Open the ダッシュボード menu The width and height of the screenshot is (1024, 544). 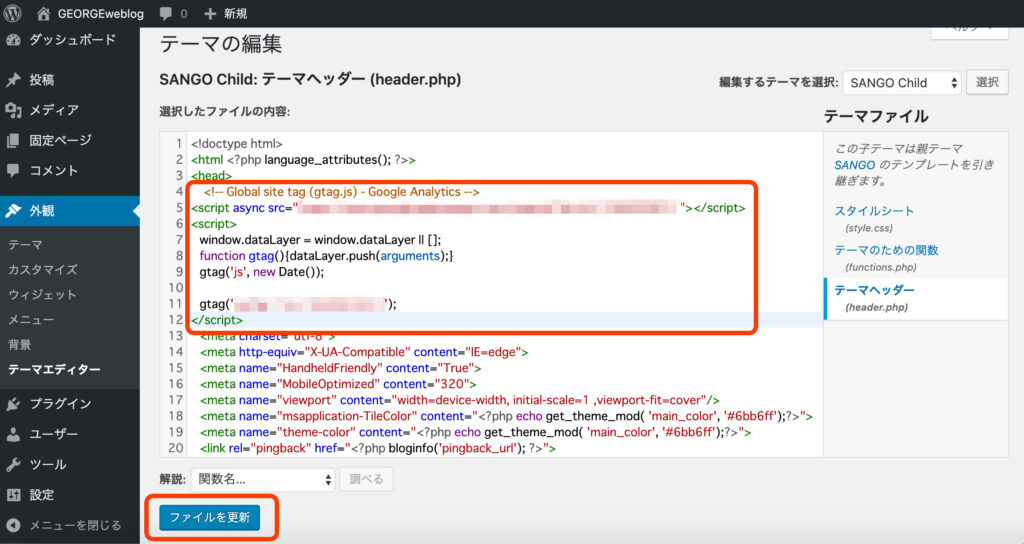tap(70, 40)
